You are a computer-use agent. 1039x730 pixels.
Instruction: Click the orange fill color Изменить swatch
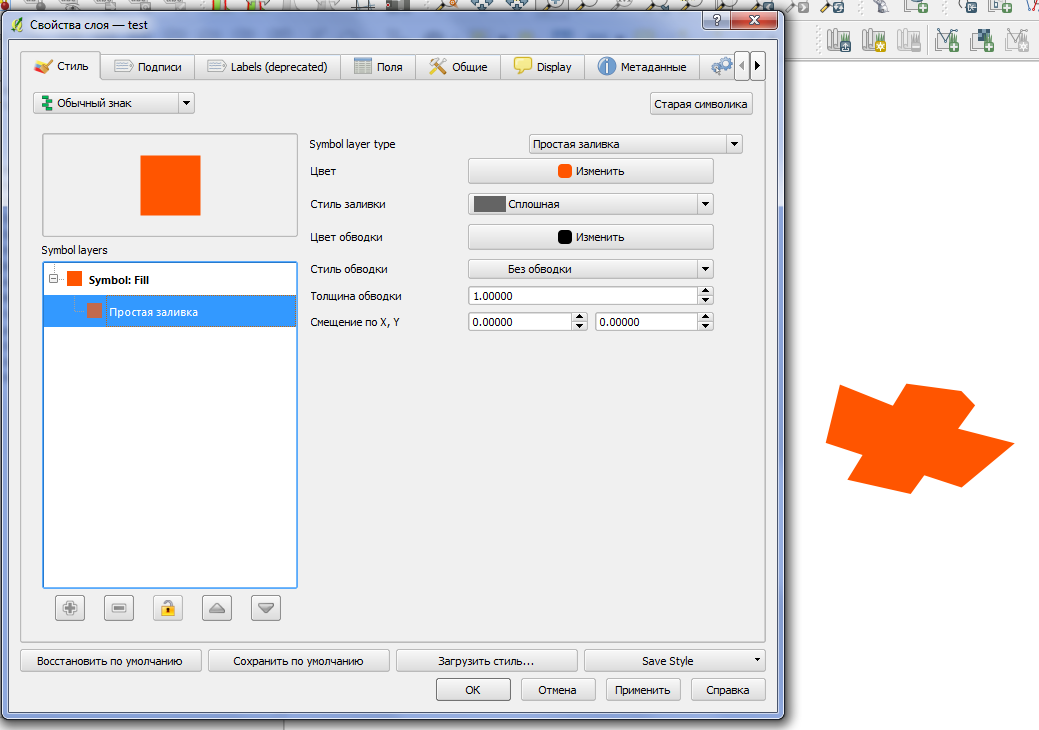tap(589, 170)
